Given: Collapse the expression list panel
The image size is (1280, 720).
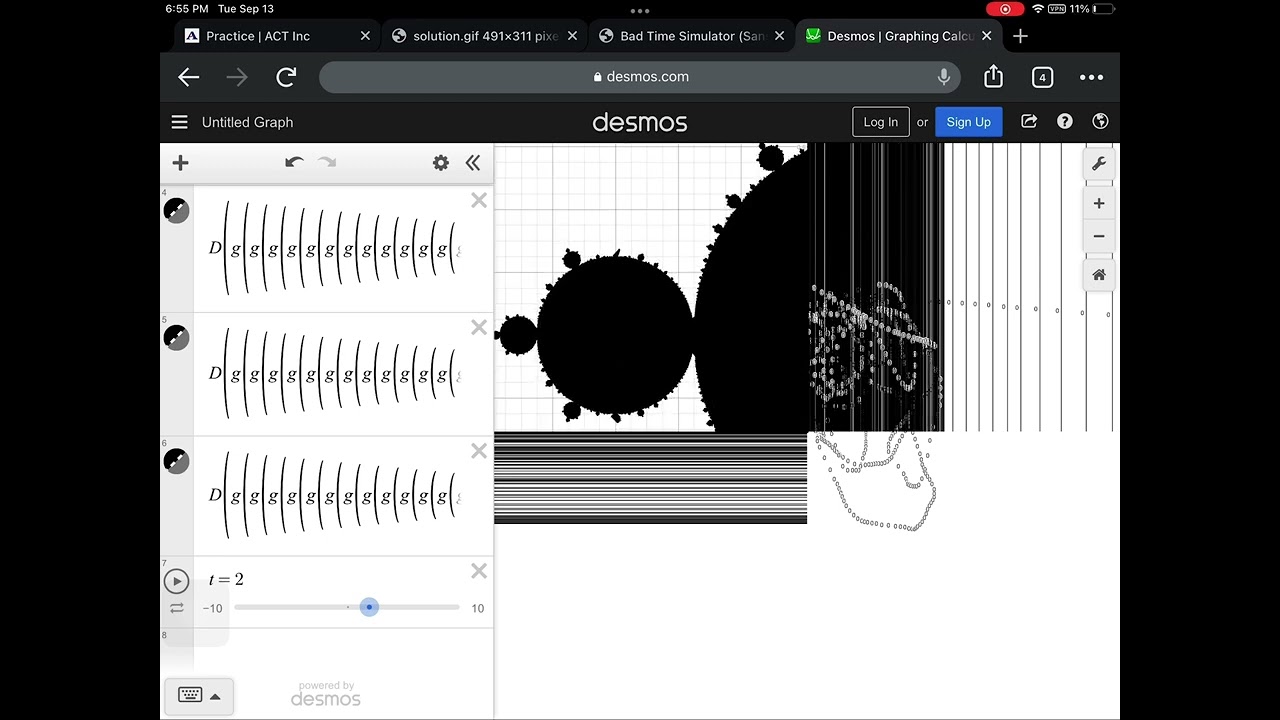Looking at the screenshot, I should coord(473,163).
